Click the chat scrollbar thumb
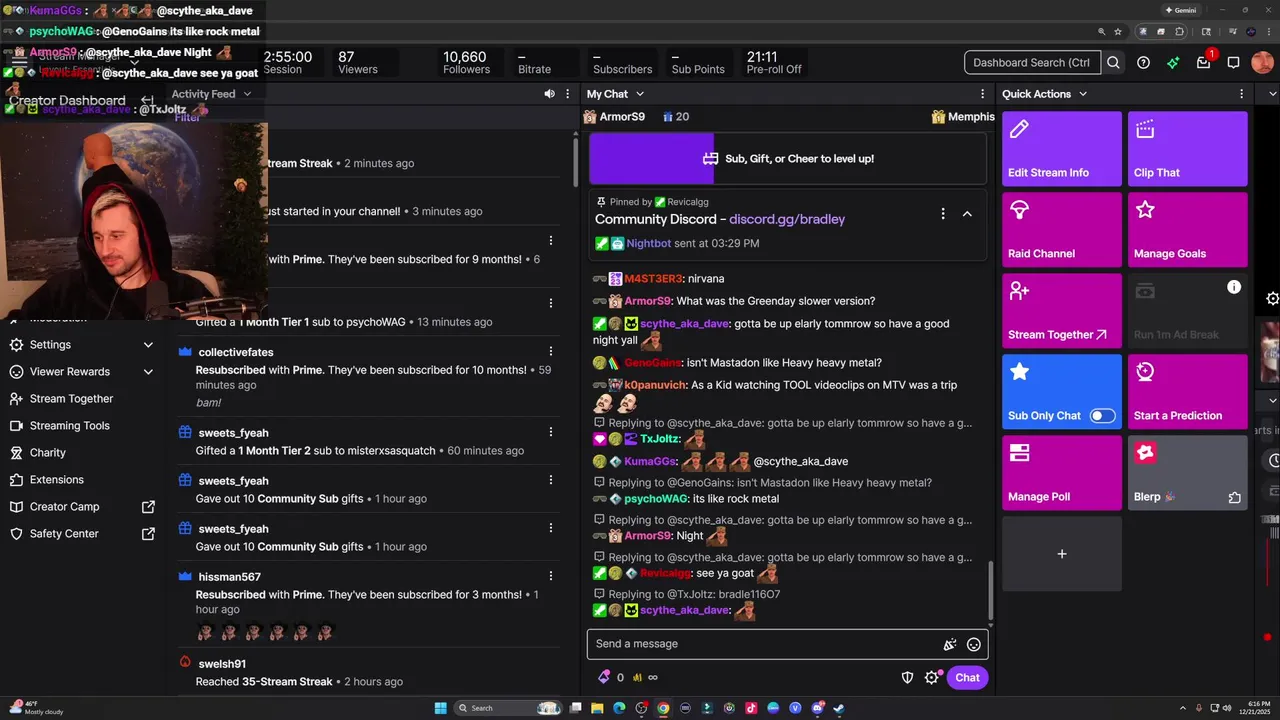The height and width of the screenshot is (720, 1280). pos(991,589)
